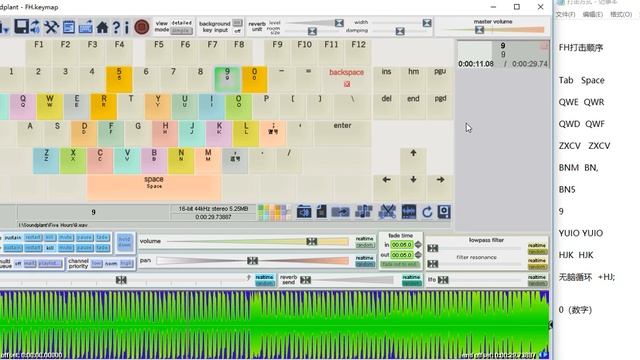Screen dimensions: 640x360
Task: Set channel priority to low
Action: click(x=96, y=264)
